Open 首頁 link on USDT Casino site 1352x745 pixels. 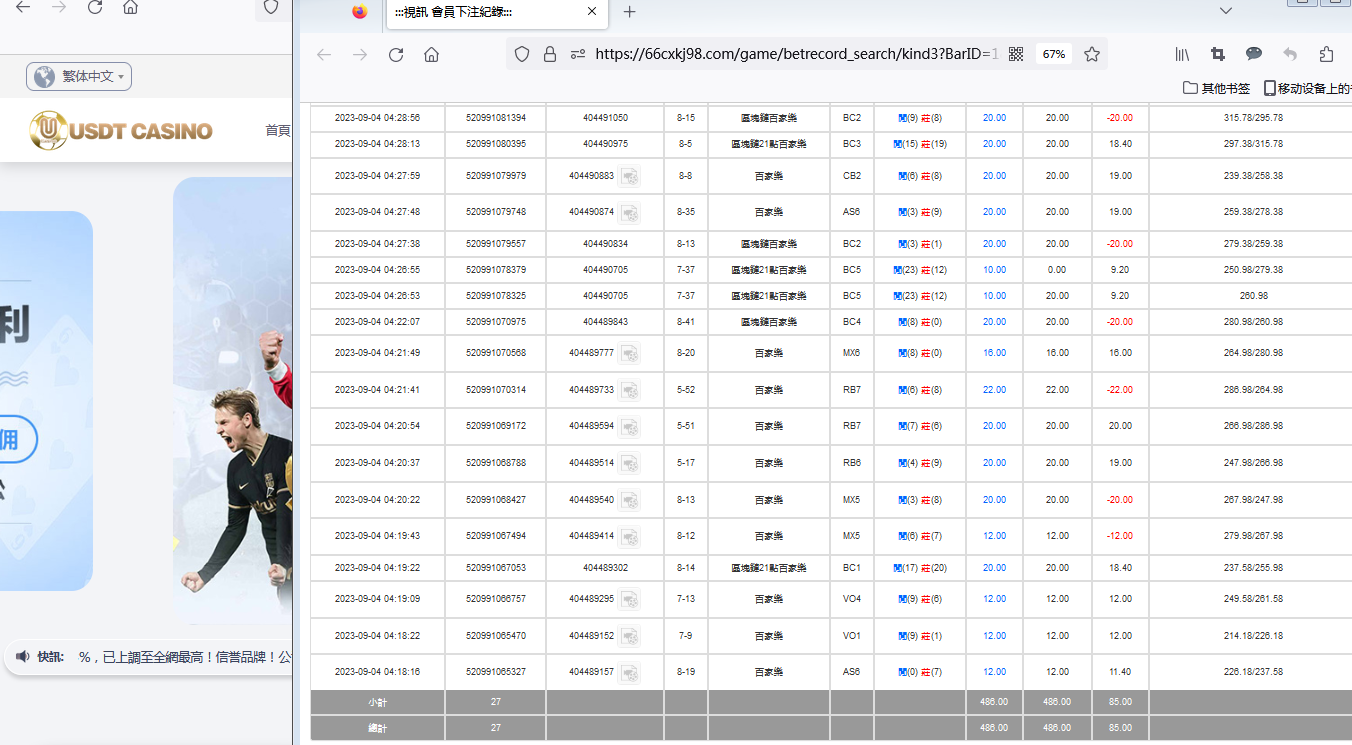point(277,130)
